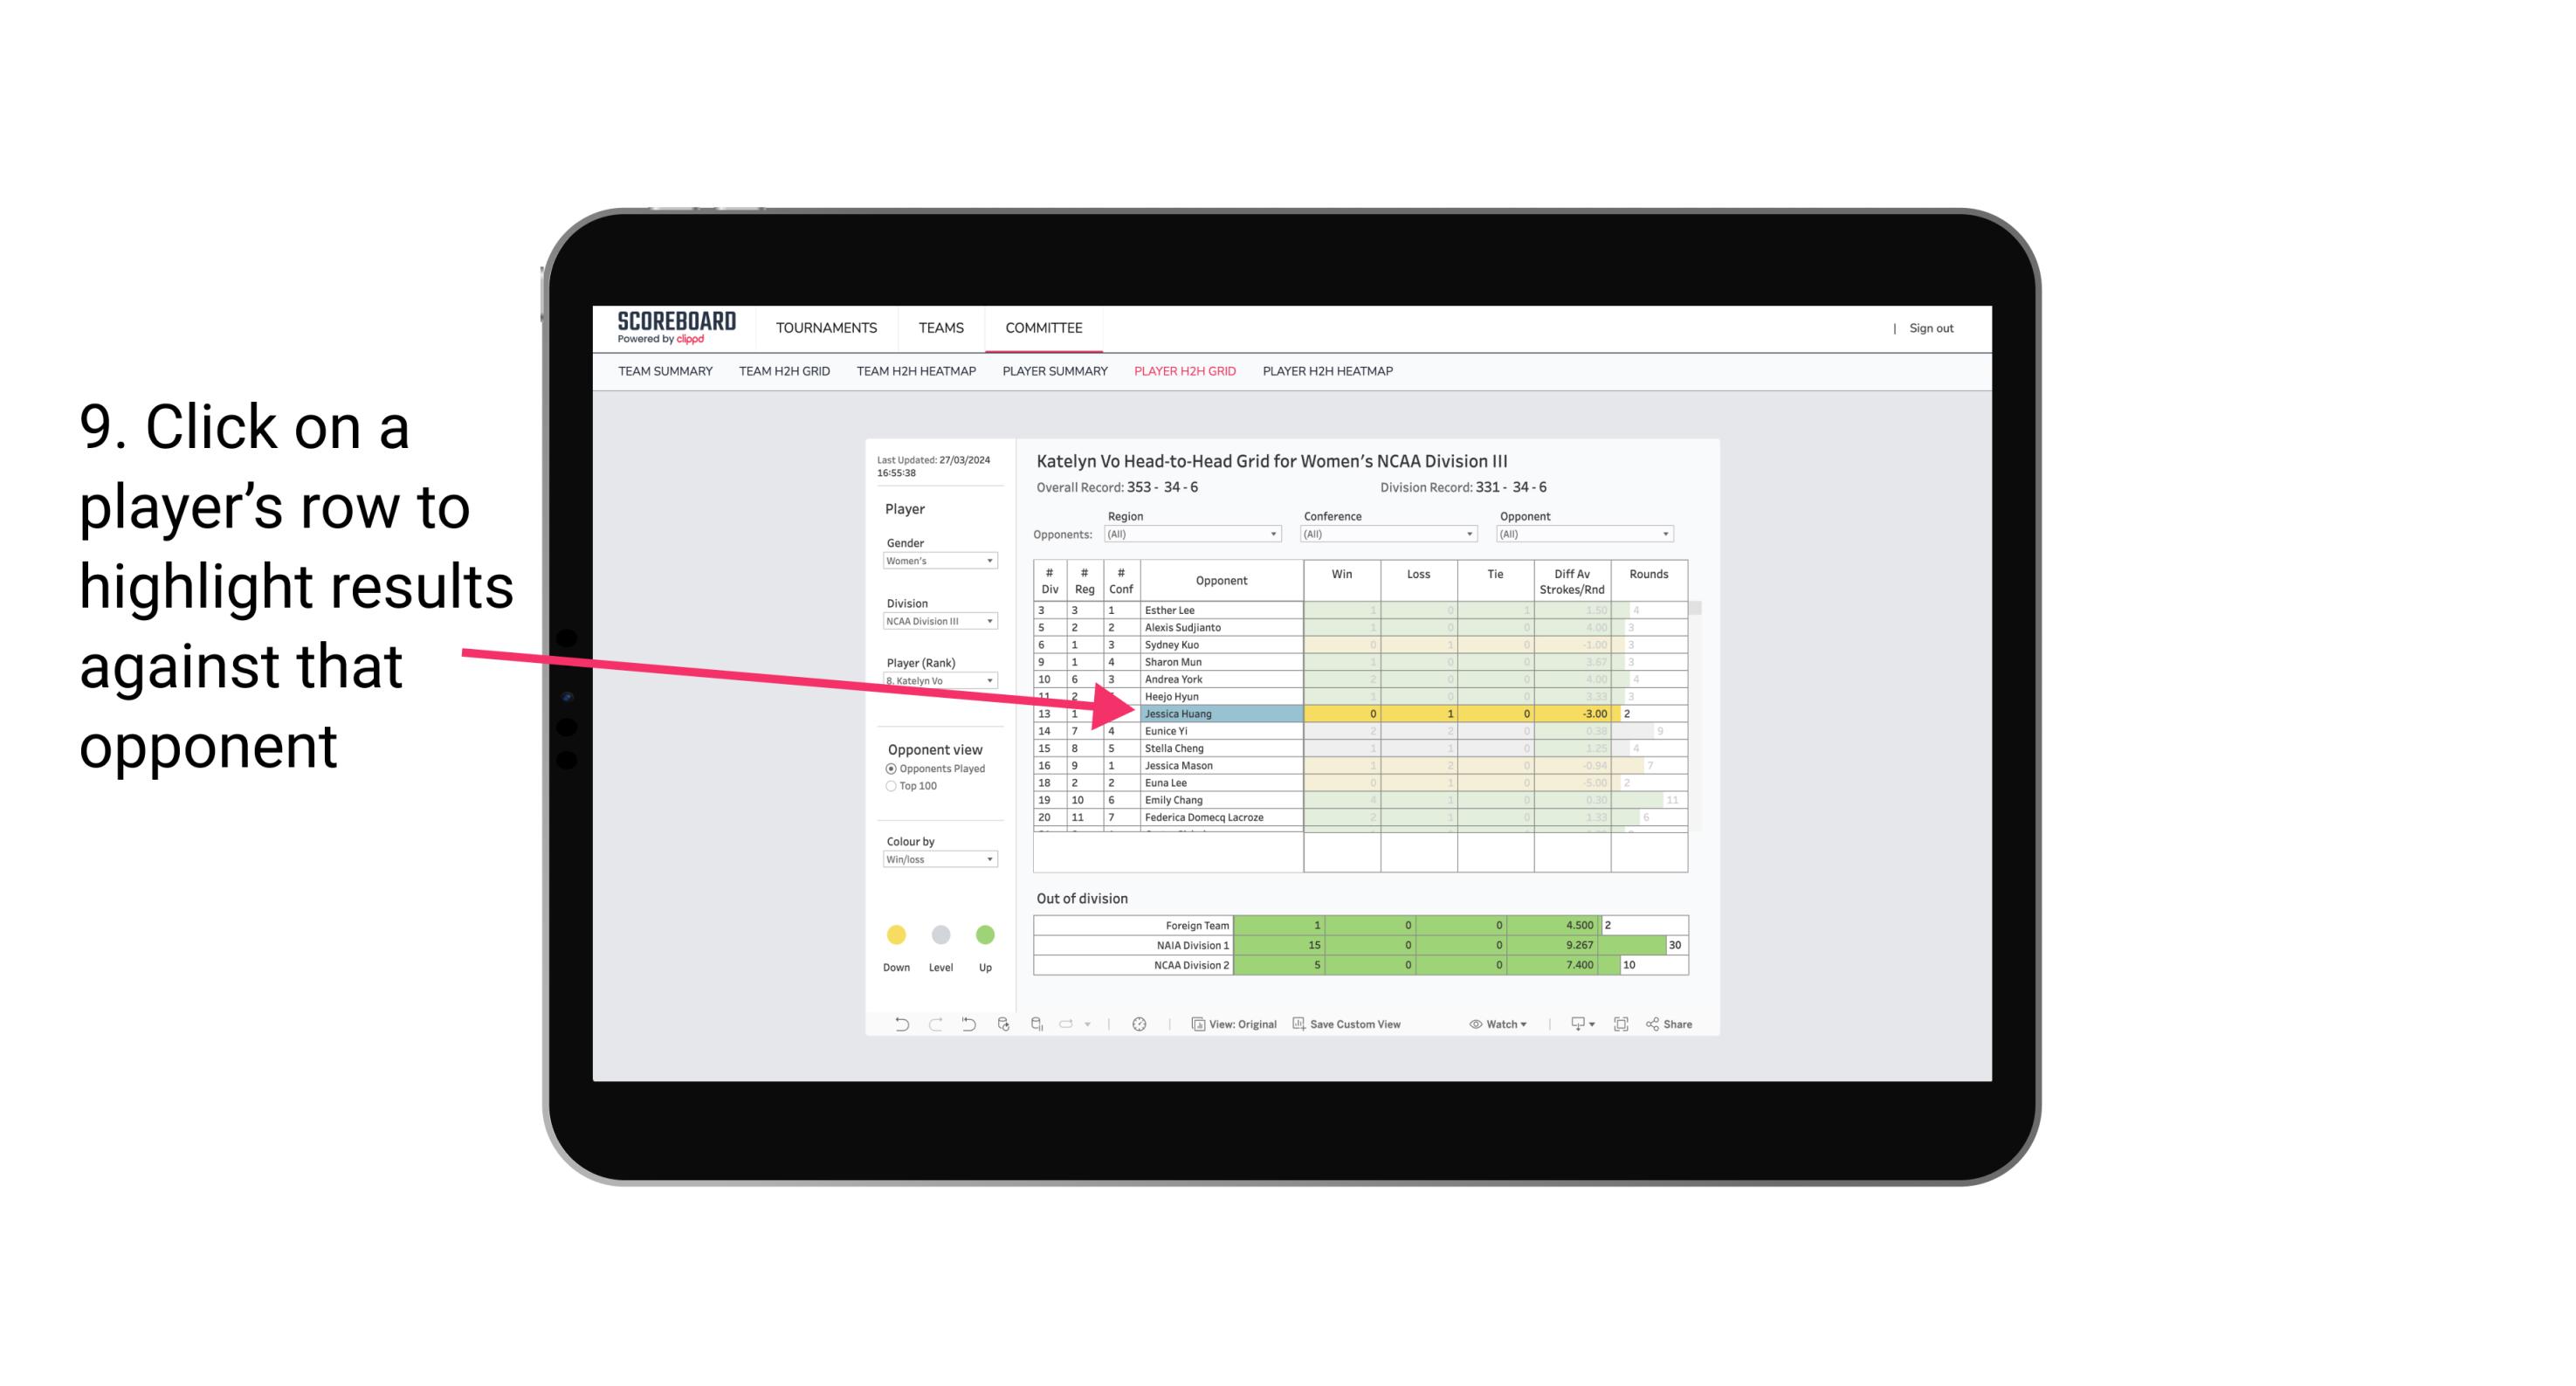Select Top 100 radio button
Viewport: 2576px width, 1386px height.
tap(891, 787)
